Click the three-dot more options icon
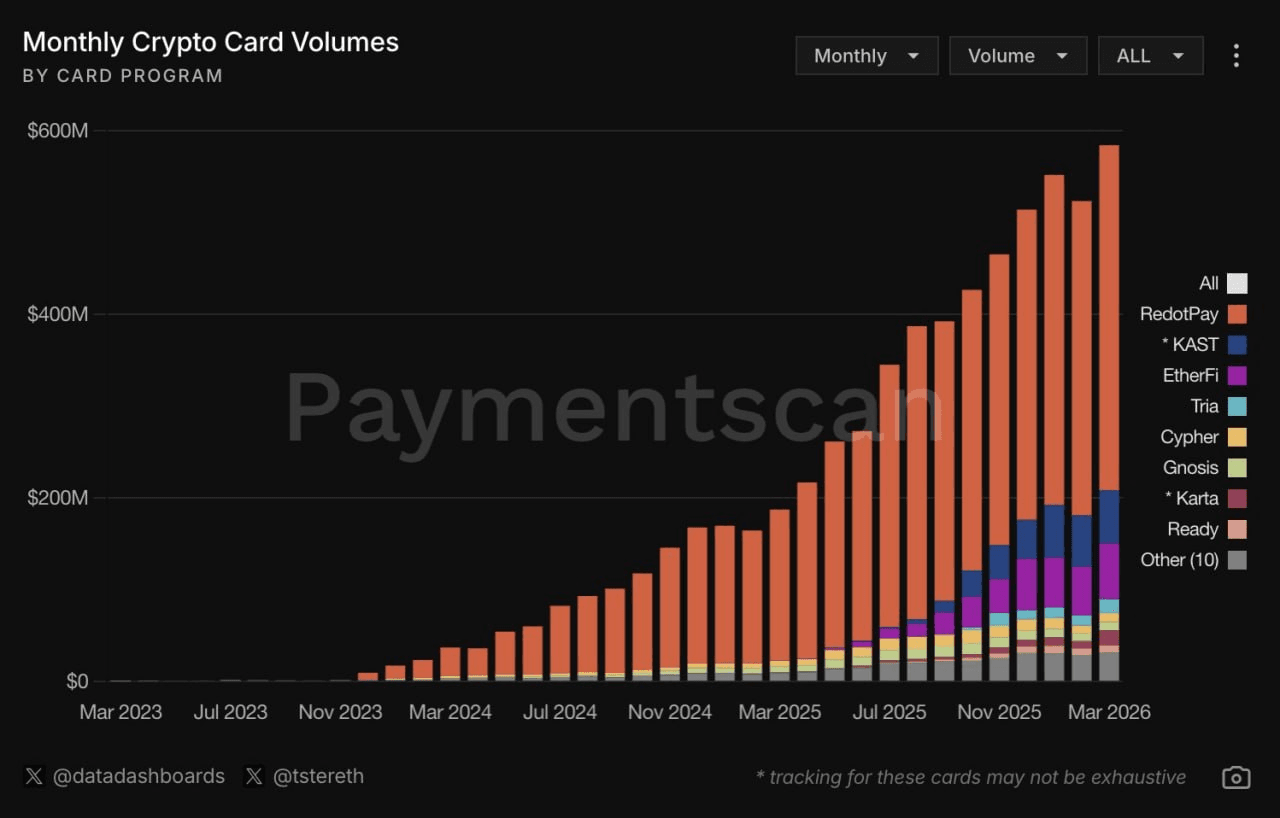1280x818 pixels. pyautogui.click(x=1236, y=56)
